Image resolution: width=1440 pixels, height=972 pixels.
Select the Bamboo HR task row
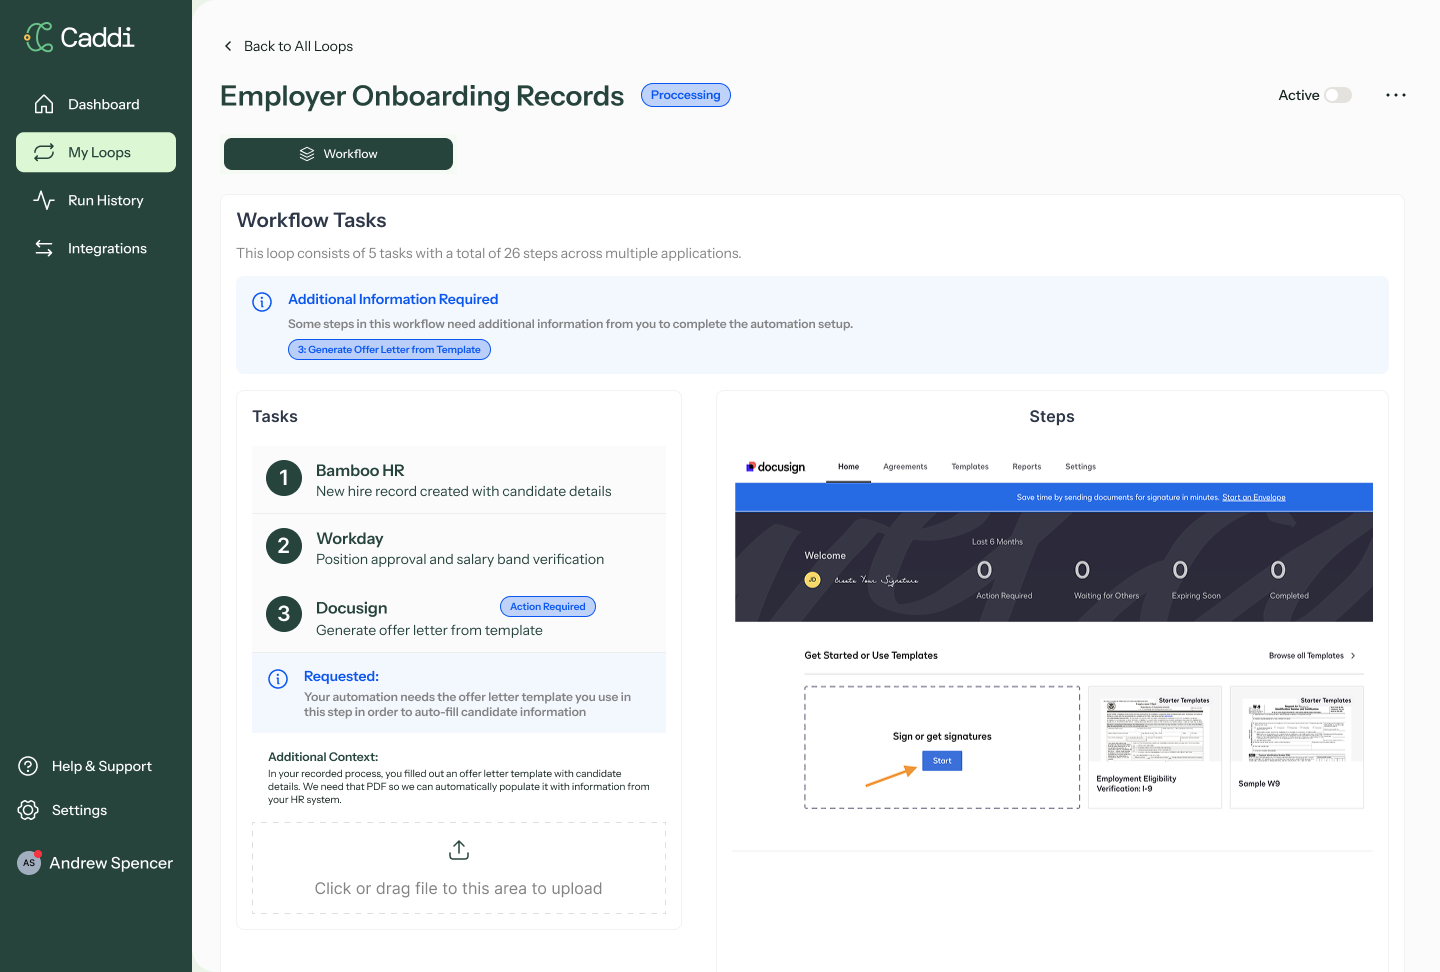point(459,480)
